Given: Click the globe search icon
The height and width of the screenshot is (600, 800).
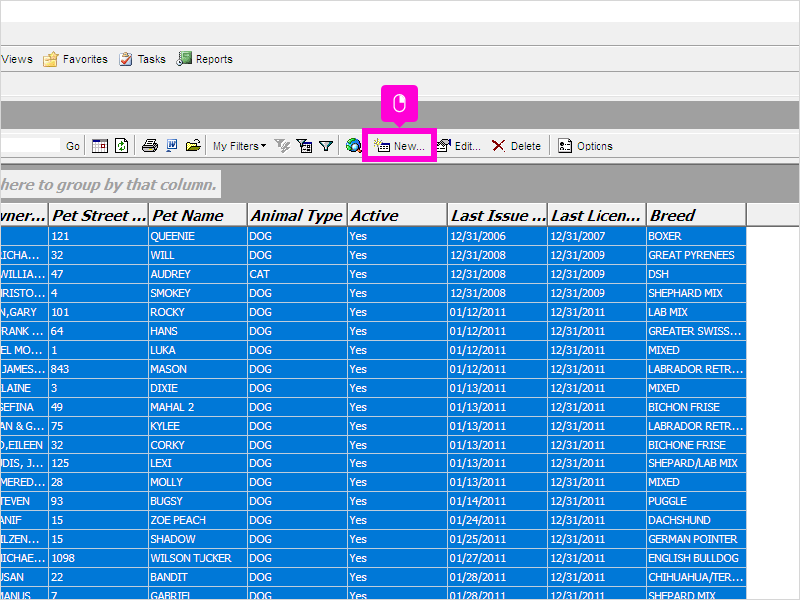Looking at the screenshot, I should [353, 146].
